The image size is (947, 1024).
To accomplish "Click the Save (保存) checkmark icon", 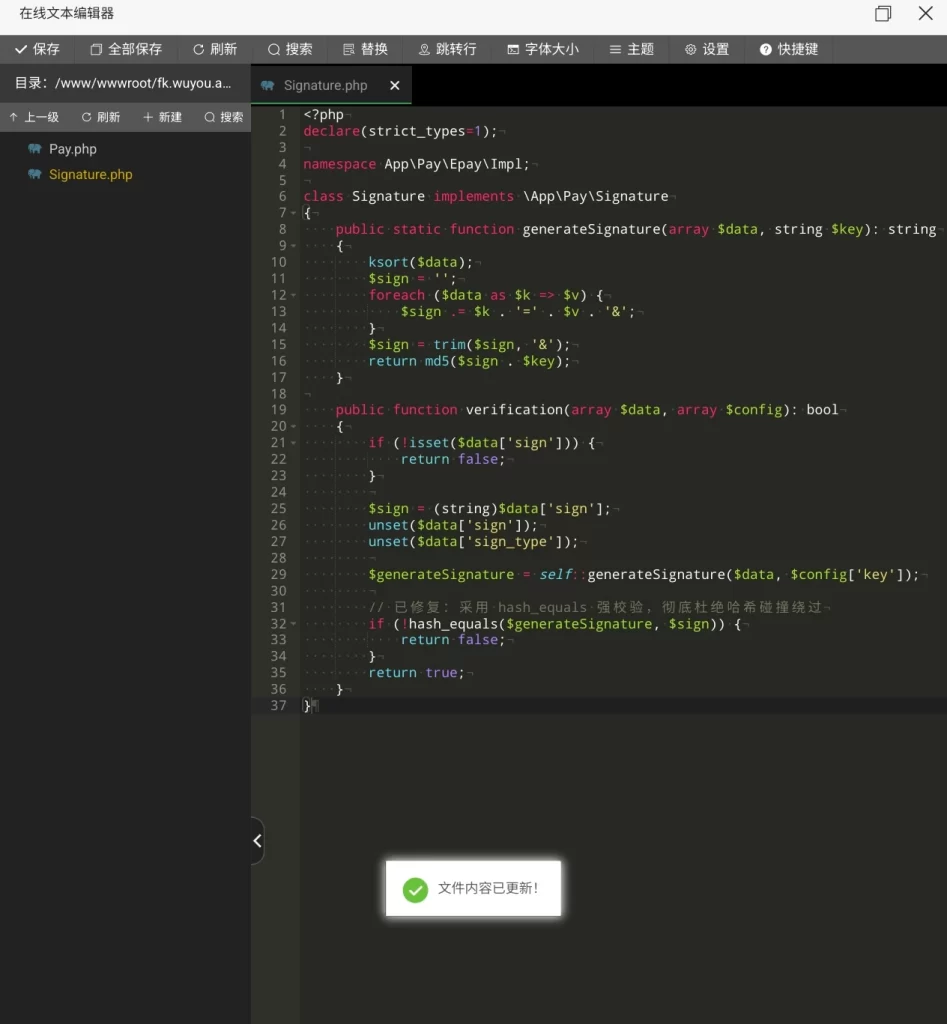I will coord(21,49).
